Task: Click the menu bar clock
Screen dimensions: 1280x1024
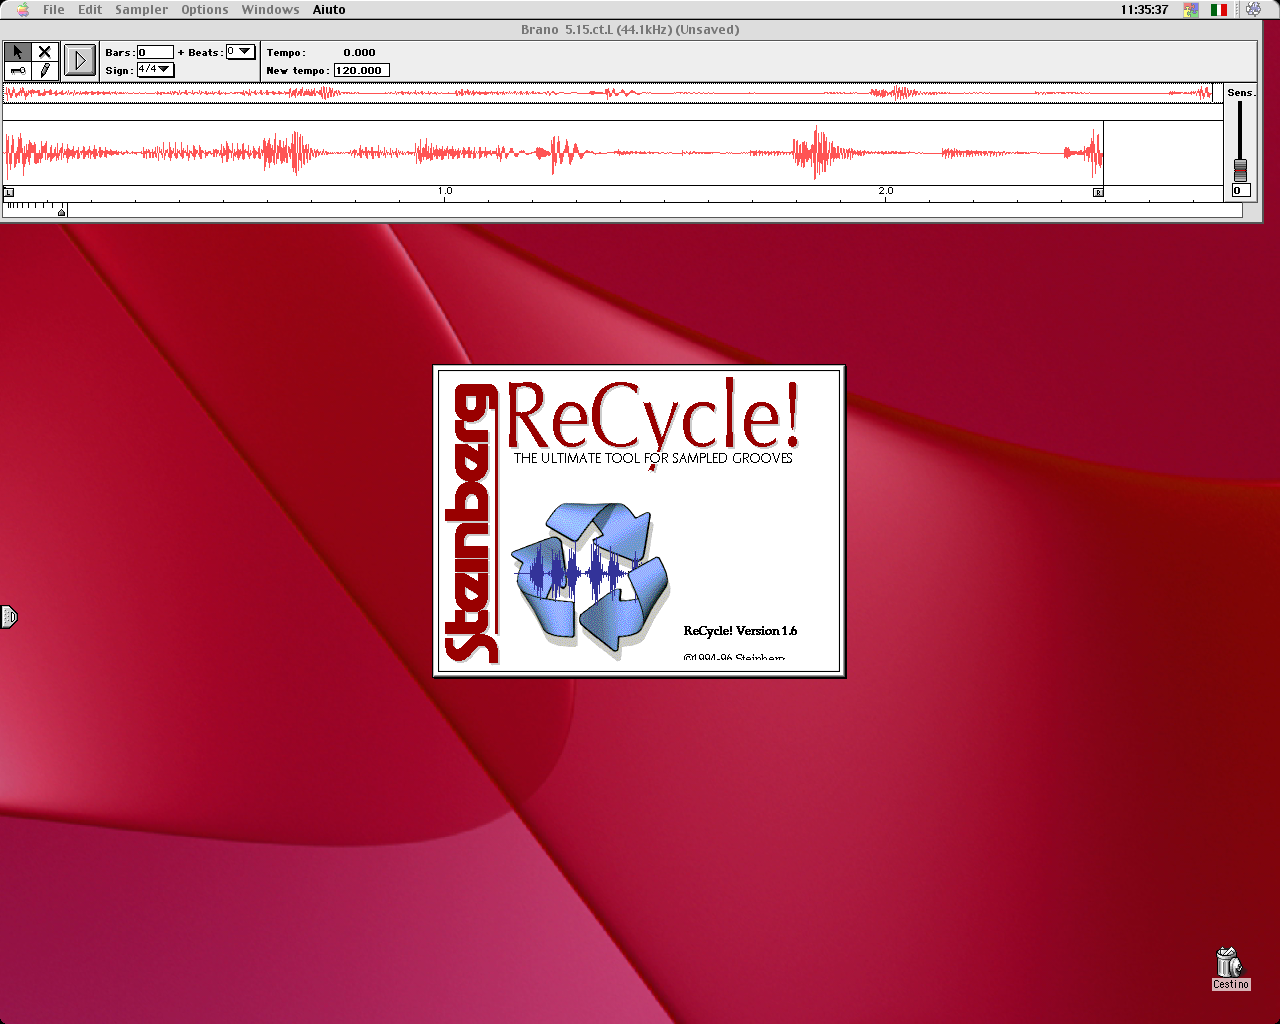Action: 1144,9
